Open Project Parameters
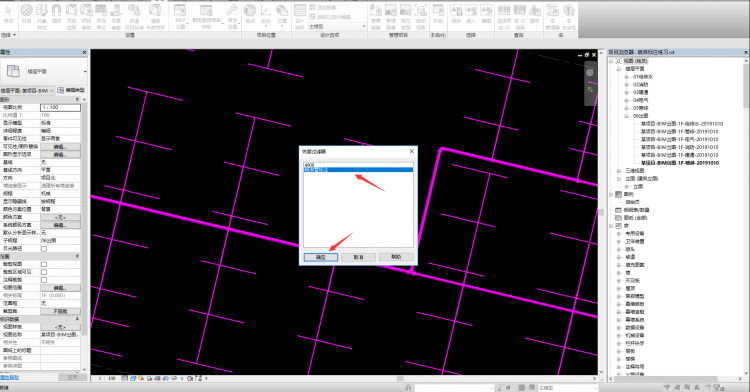This screenshot has height=392, width=750. tap(86, 16)
